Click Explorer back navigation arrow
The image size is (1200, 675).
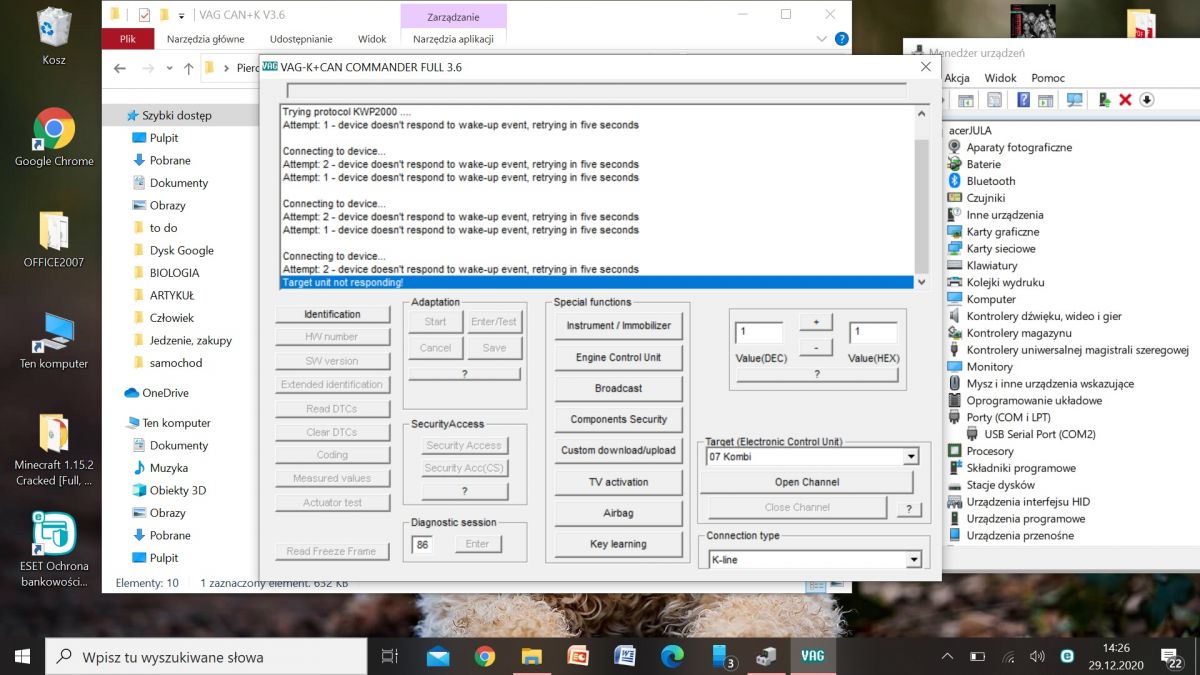click(120, 69)
